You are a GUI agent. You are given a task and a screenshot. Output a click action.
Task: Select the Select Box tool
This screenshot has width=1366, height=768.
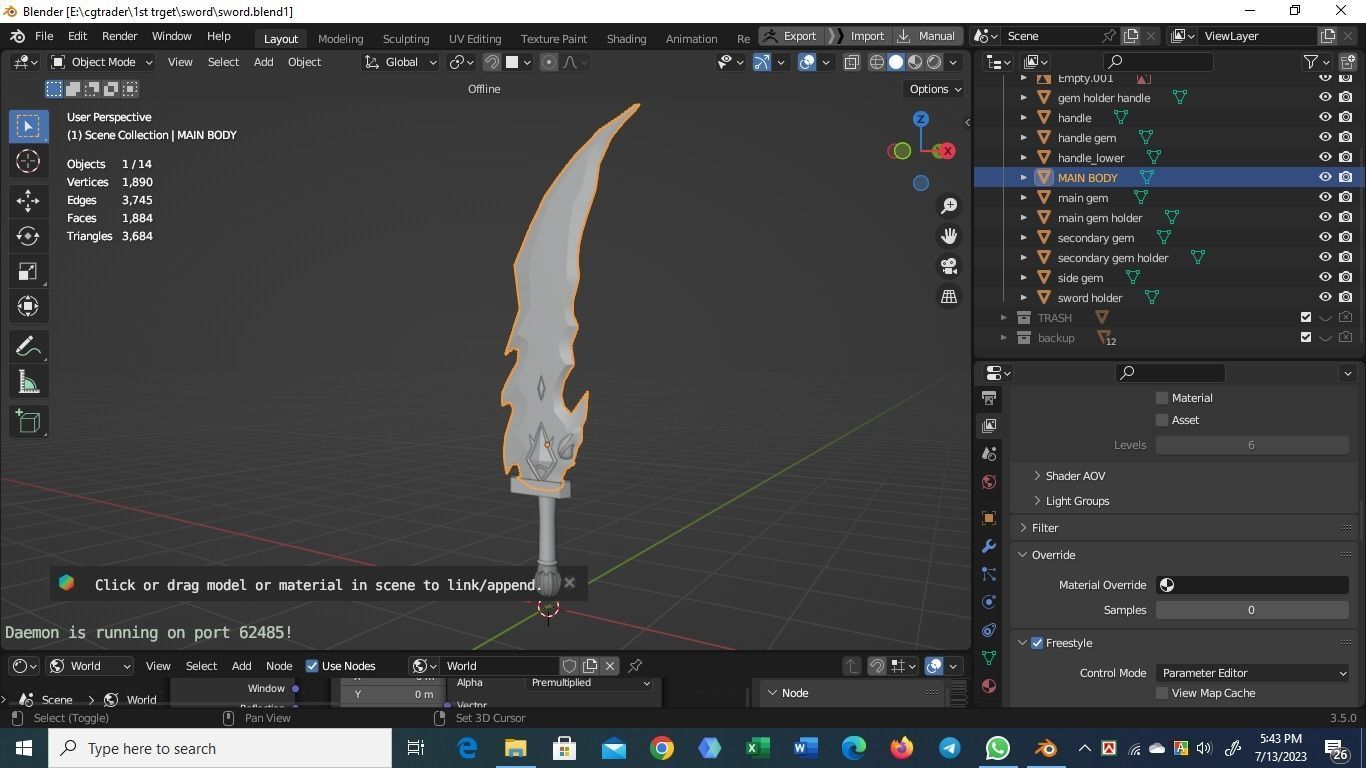(x=28, y=126)
